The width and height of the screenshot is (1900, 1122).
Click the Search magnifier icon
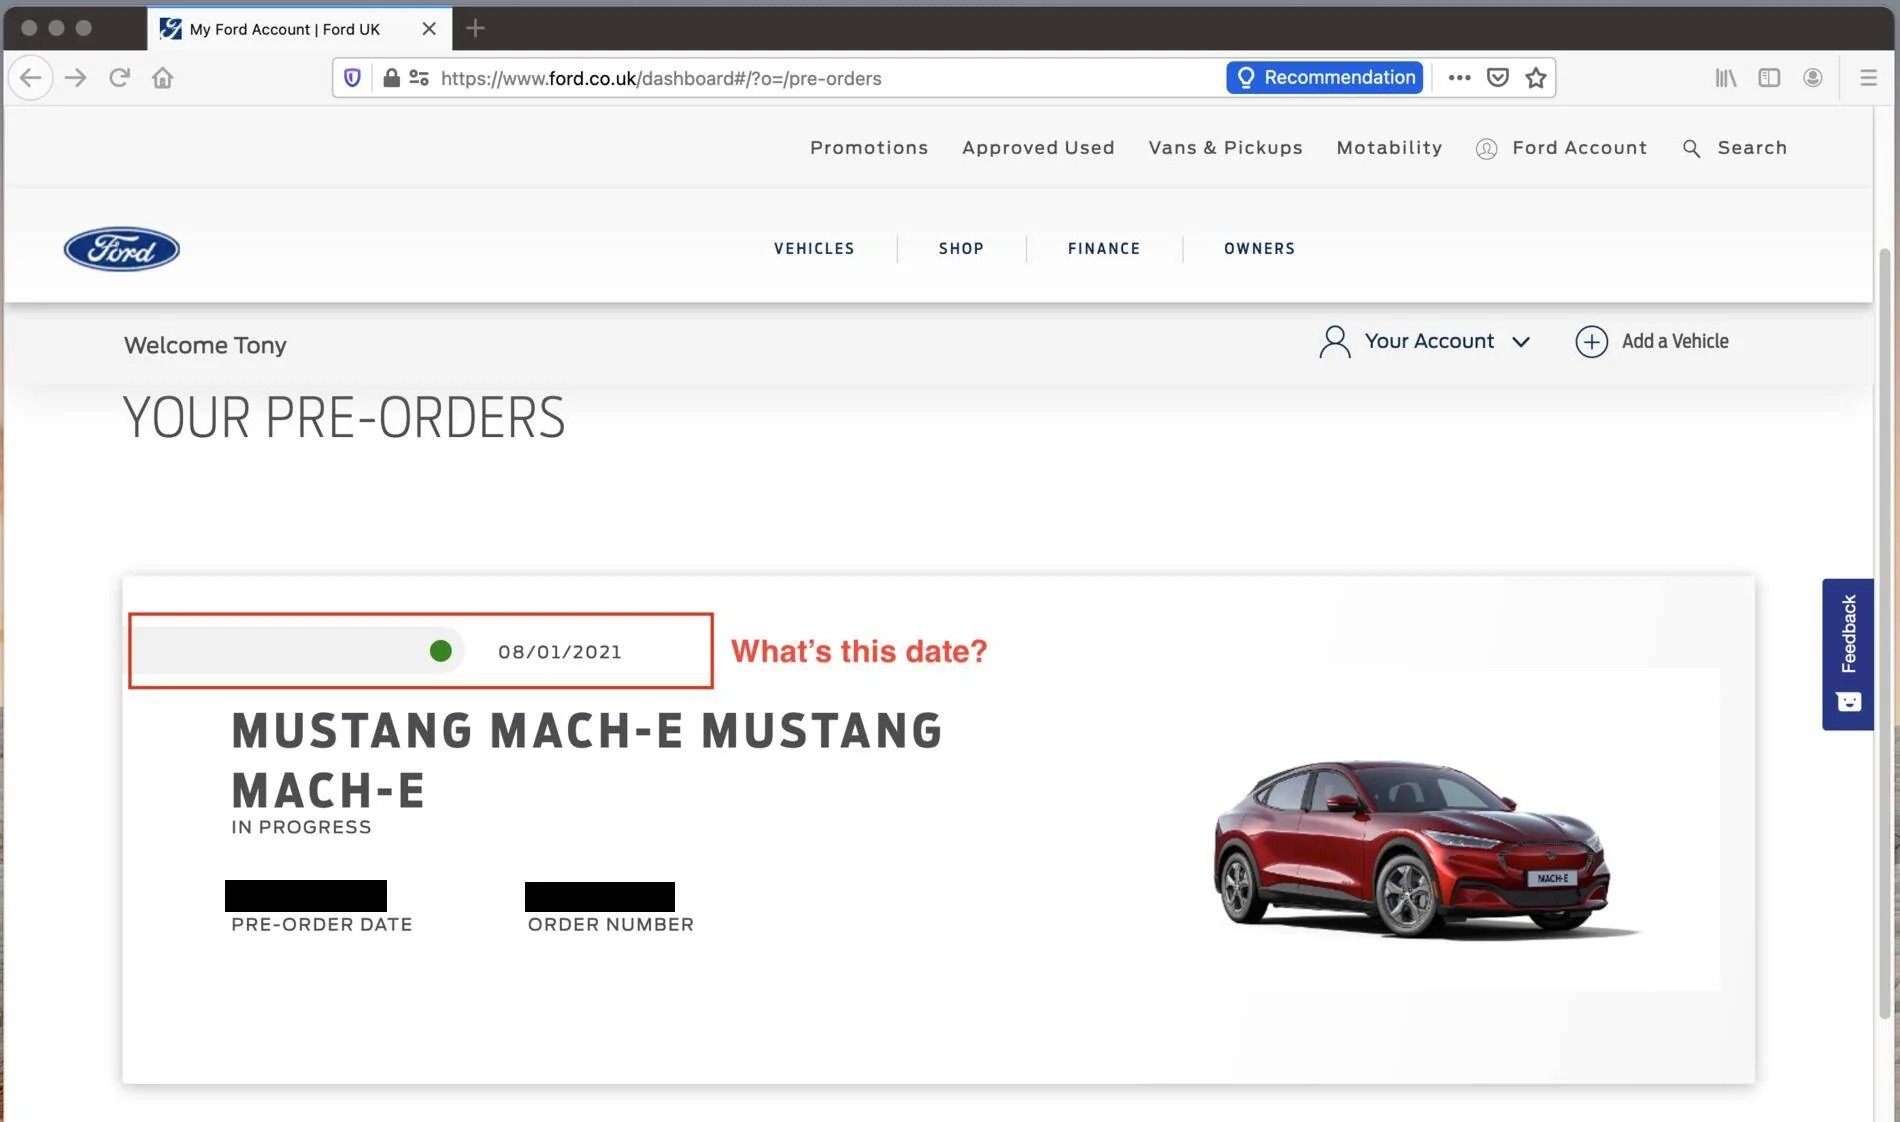(1691, 149)
